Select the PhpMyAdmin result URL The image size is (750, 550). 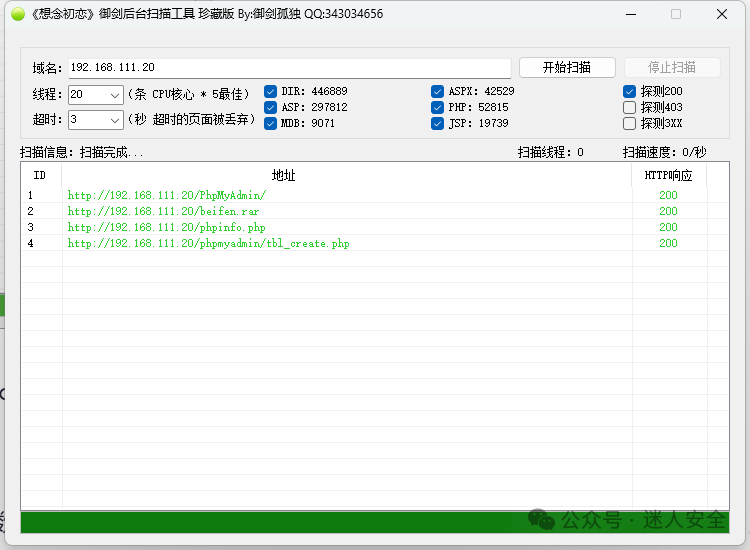[x=166, y=195]
